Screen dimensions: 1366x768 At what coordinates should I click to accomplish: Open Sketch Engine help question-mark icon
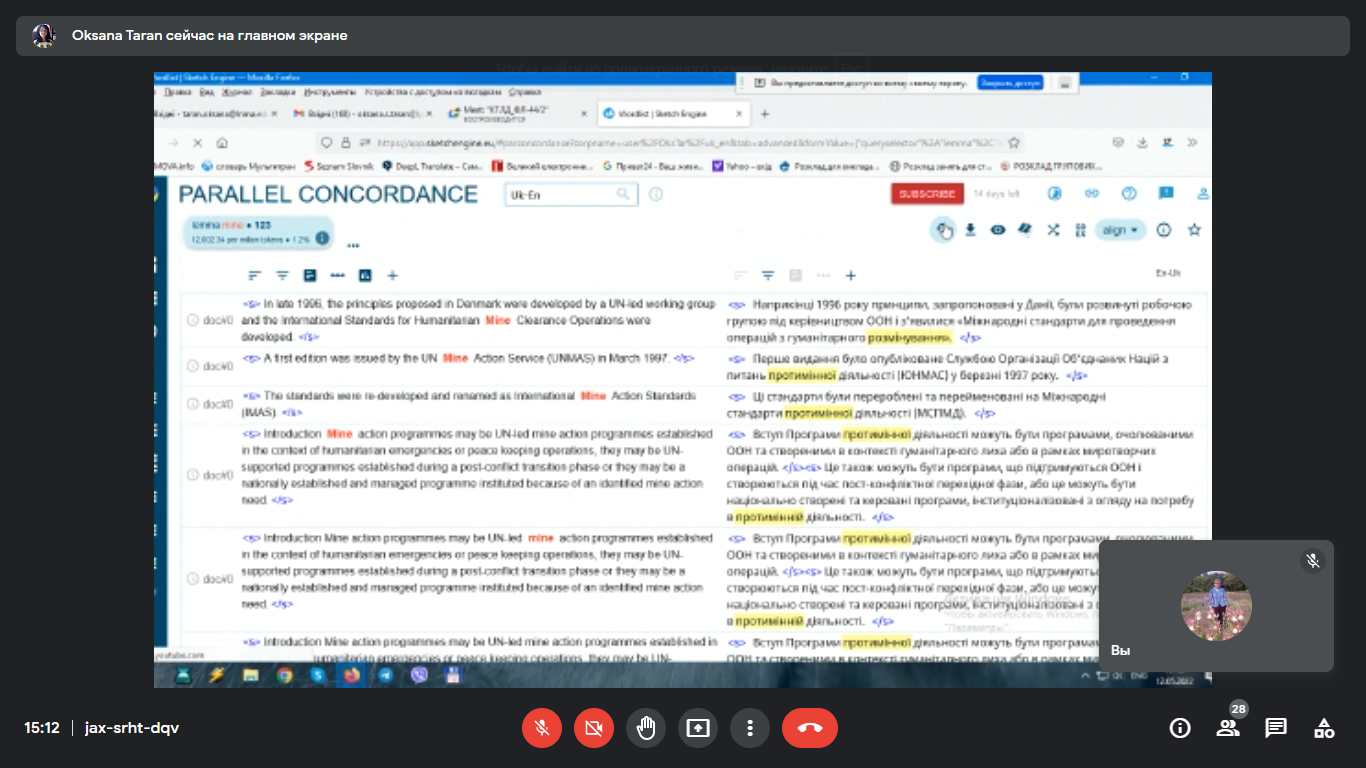1129,194
